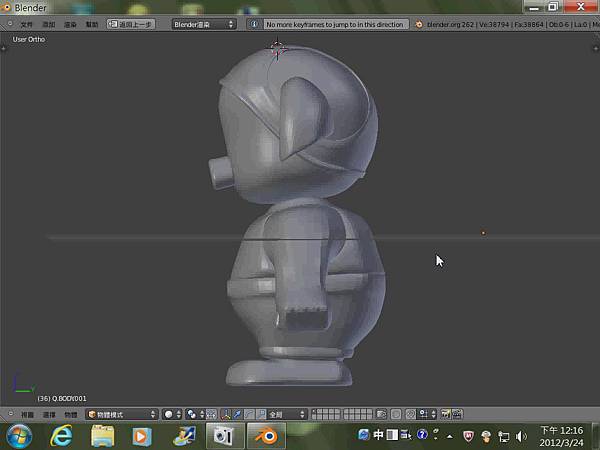Viewport: 600px width, 450px height.
Task: Click the Info editor type selector icon
Action: point(10,24)
